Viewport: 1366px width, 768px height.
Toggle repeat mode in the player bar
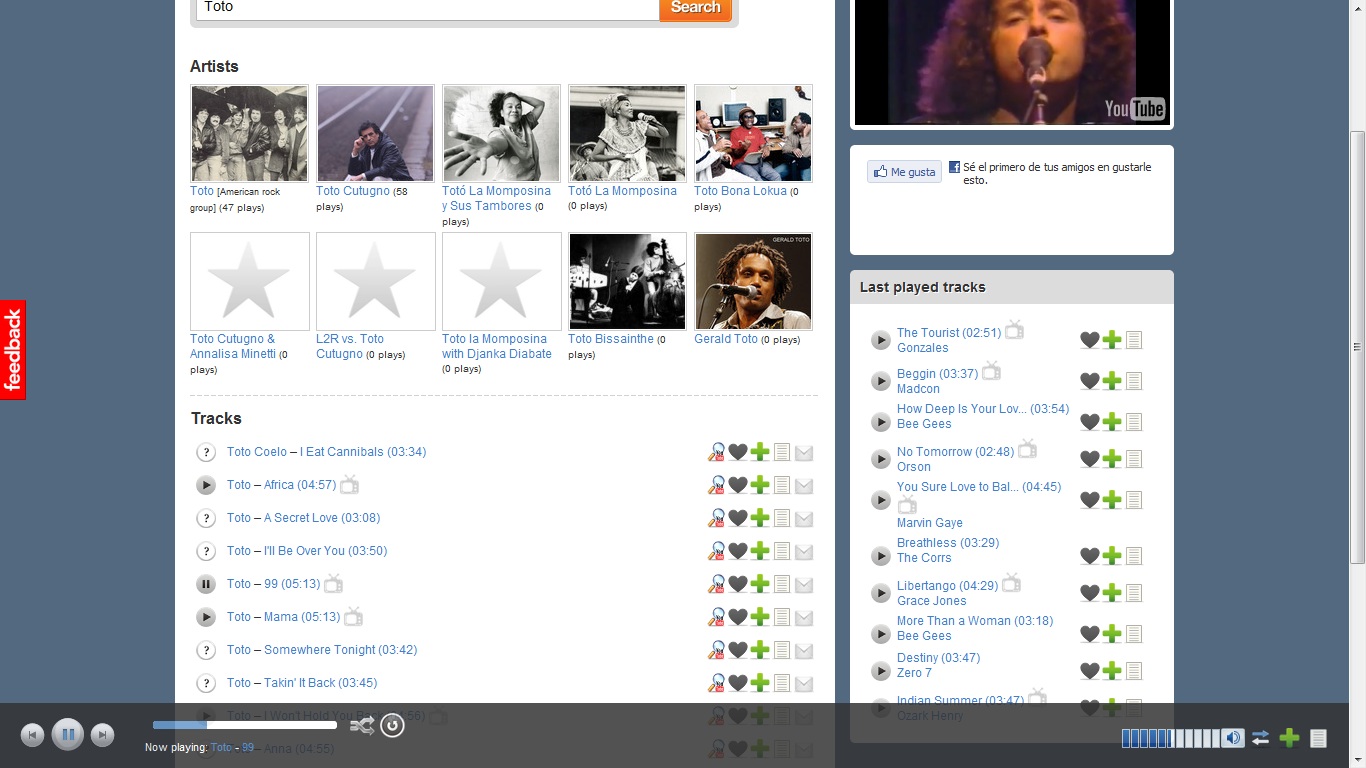[x=392, y=725]
